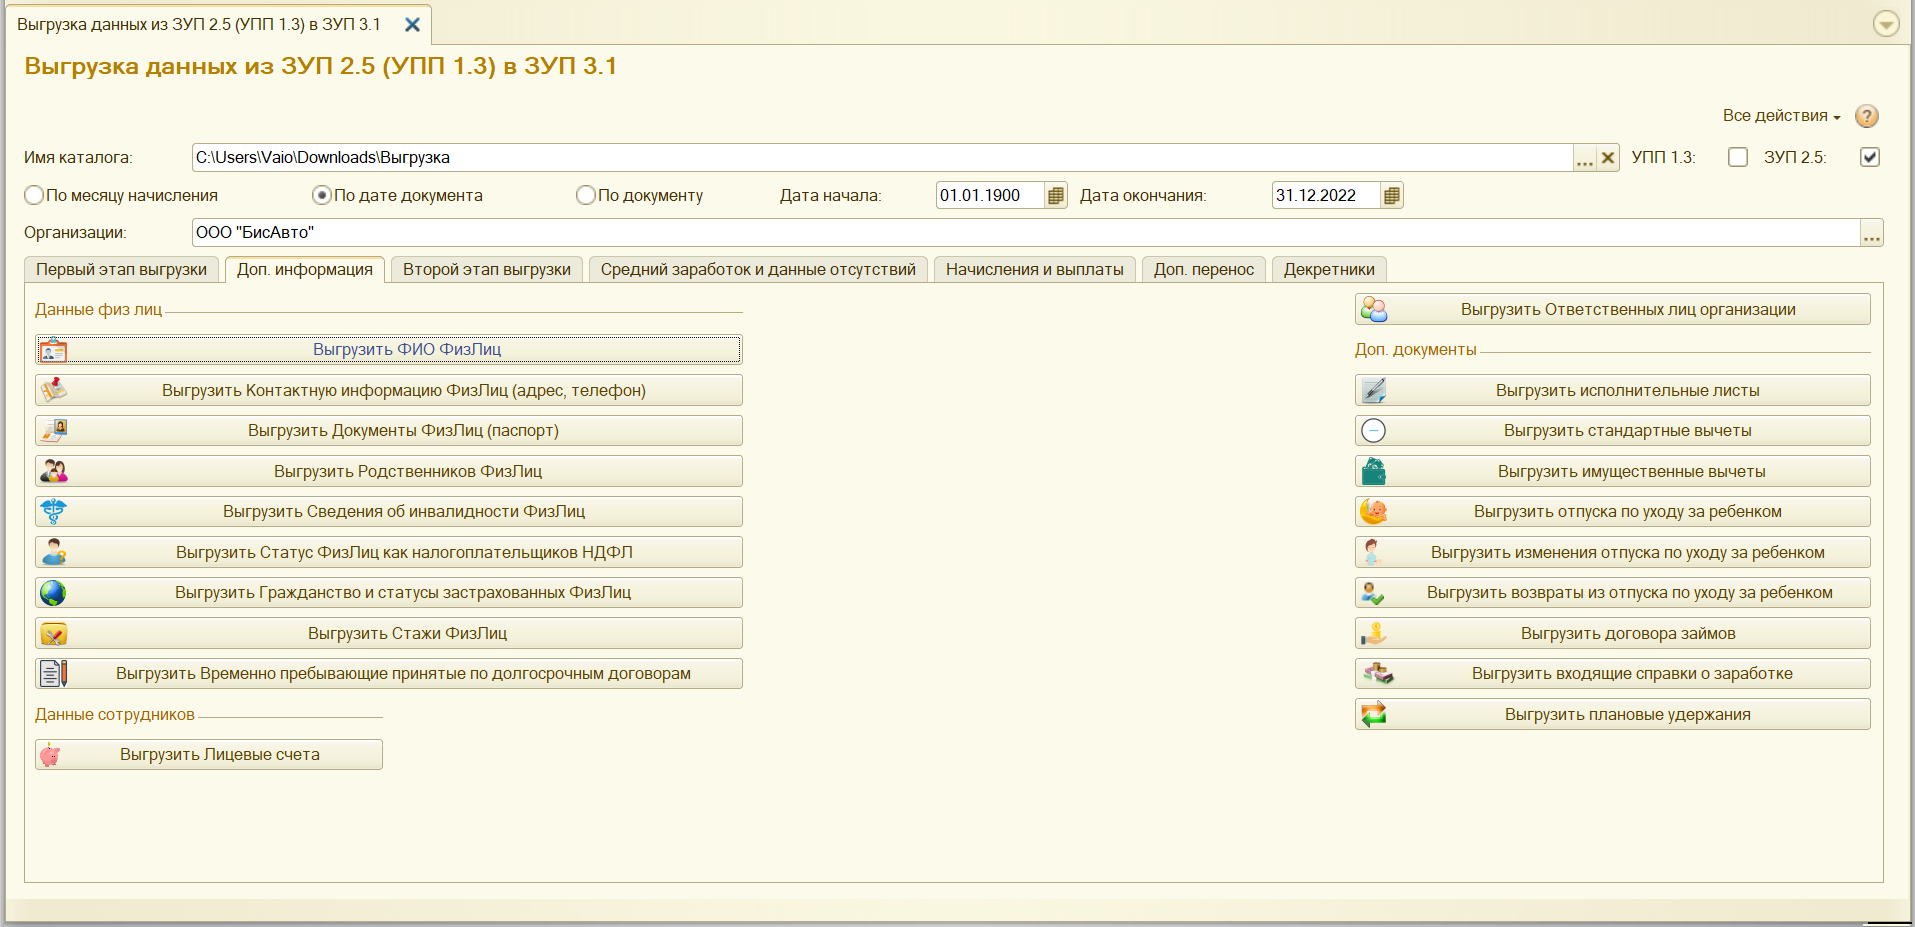The width and height of the screenshot is (1915, 927).
Task: Click the envelope icon on Выгрузить Стажи ФизЛиц
Action: pos(53,634)
